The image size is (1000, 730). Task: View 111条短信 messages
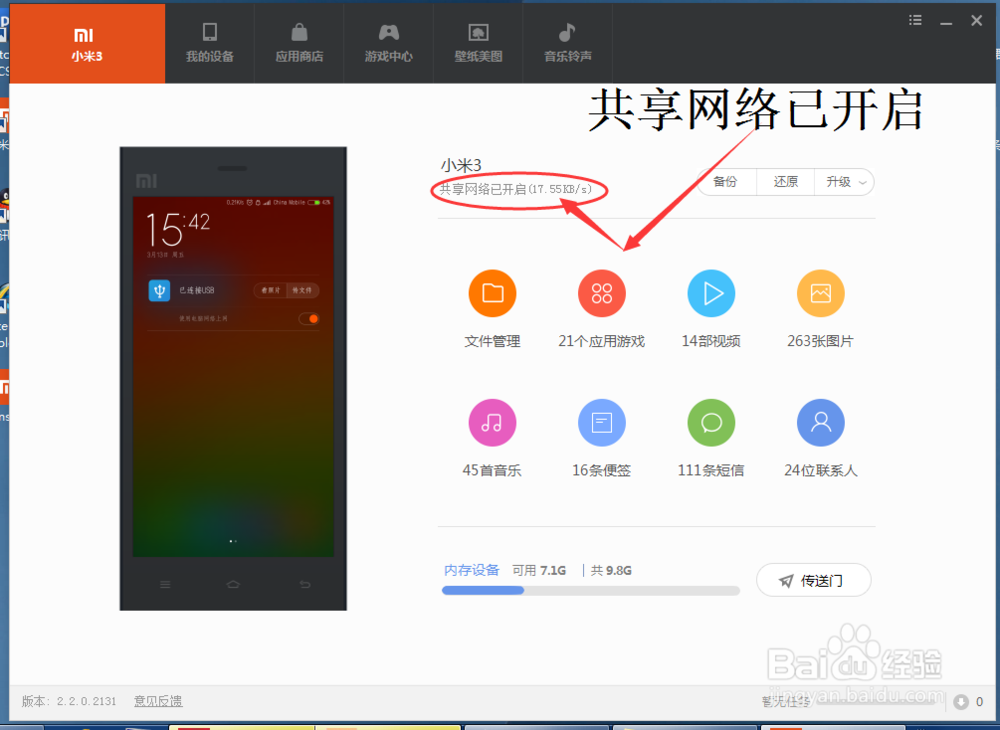(711, 422)
